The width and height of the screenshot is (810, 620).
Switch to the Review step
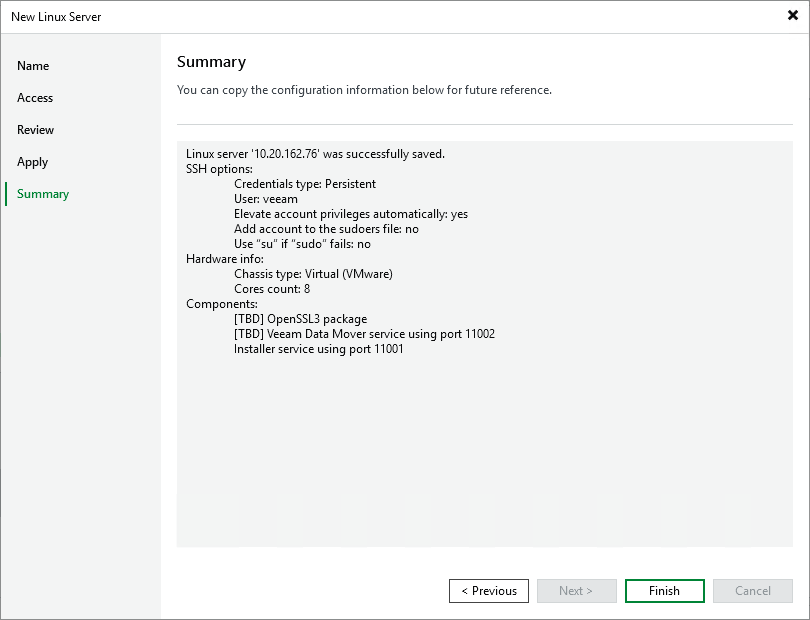(36, 130)
